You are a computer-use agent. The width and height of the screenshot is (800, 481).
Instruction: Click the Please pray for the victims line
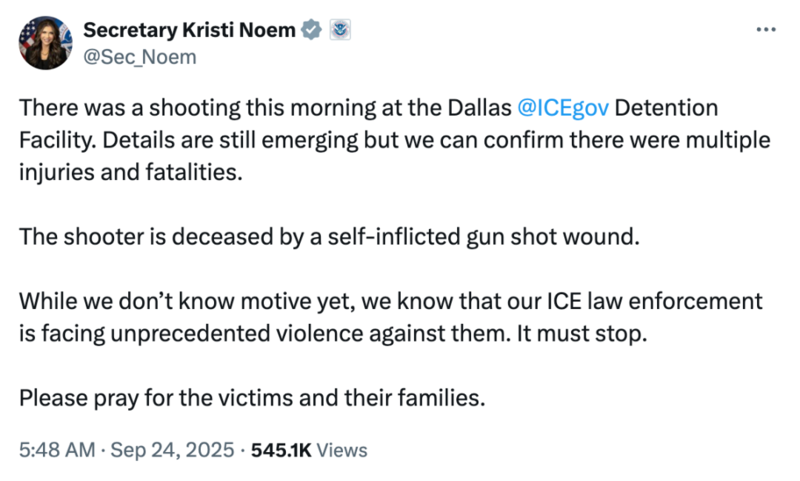coord(252,398)
